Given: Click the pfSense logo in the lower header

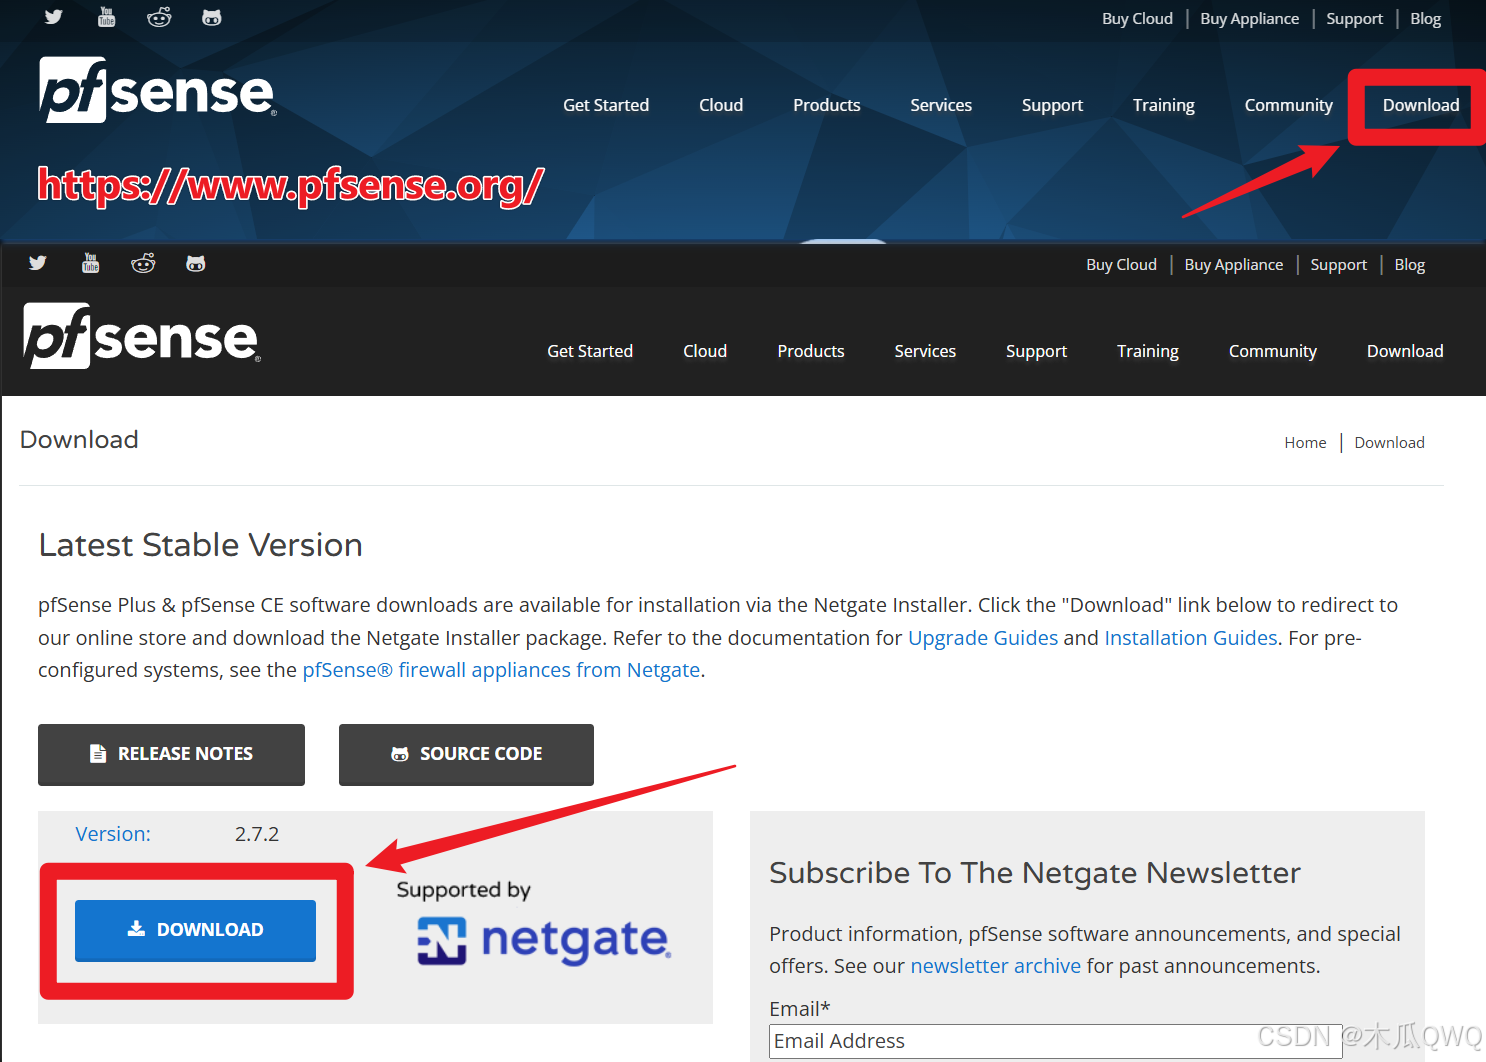Looking at the screenshot, I should 142,336.
